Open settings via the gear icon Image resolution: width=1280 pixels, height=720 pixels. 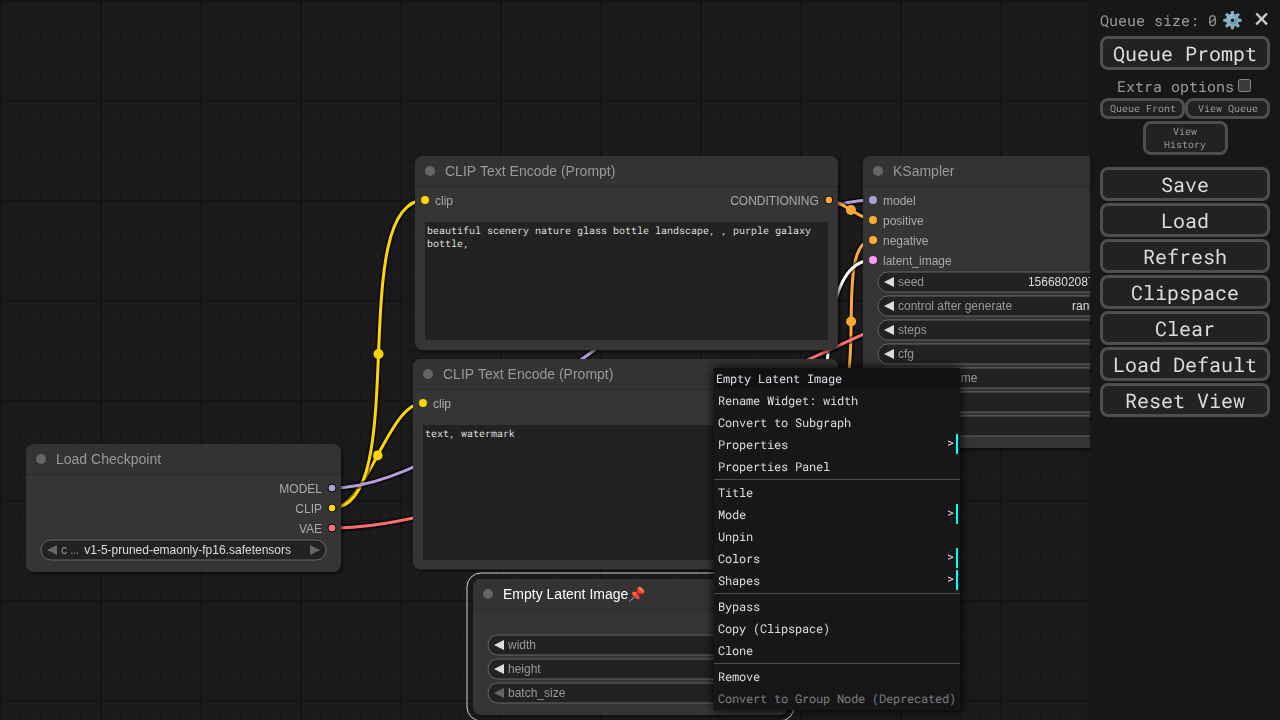(1232, 20)
